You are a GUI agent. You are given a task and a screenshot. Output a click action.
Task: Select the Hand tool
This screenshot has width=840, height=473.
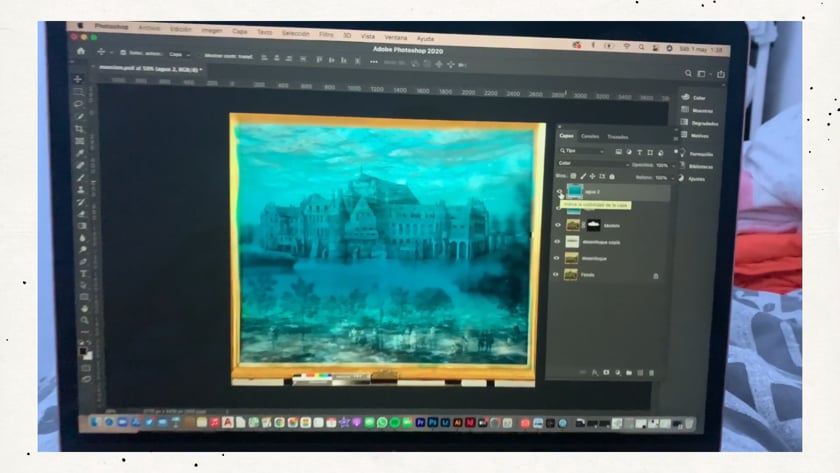point(85,309)
